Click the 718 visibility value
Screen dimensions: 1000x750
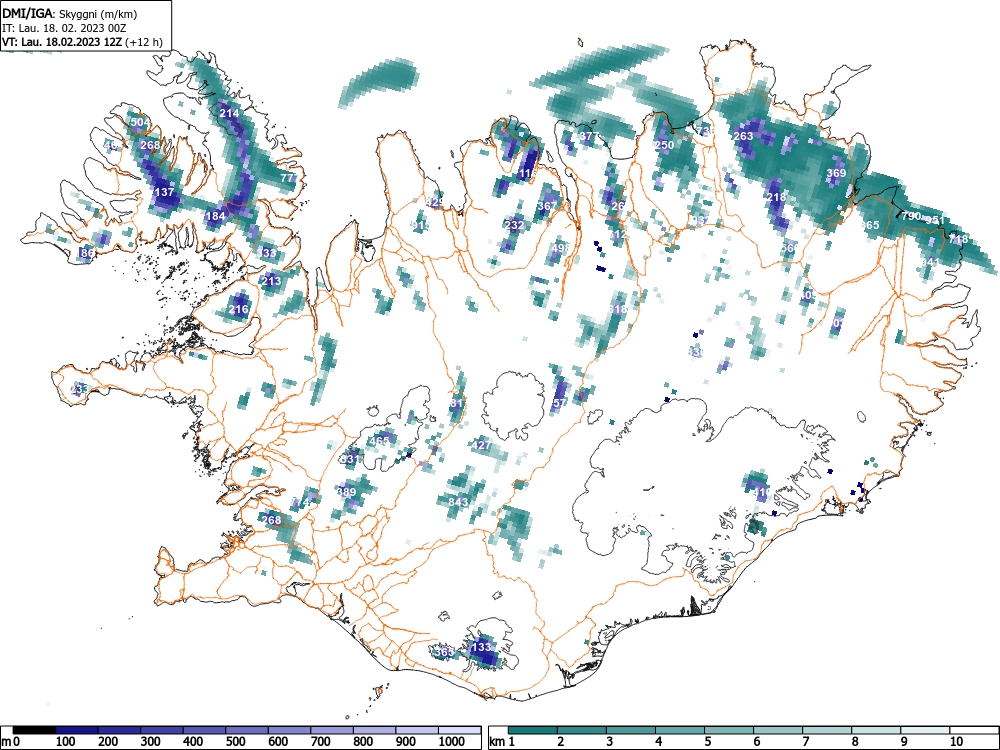[x=958, y=239]
